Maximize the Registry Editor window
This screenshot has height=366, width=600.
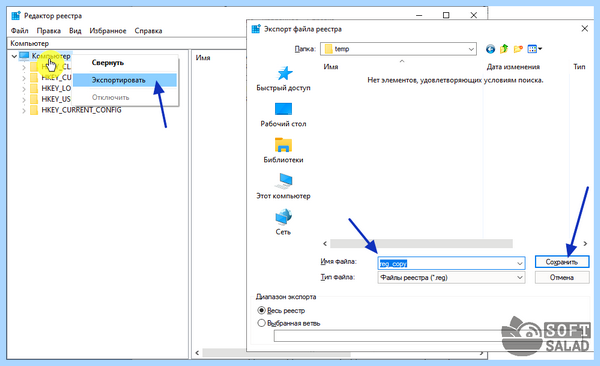click(x=446, y=15)
